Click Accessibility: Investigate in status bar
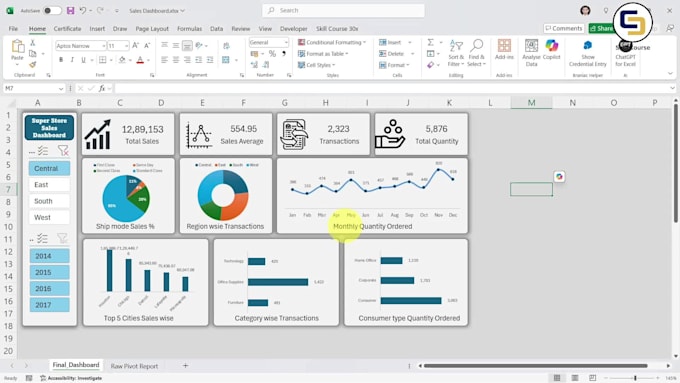The width and height of the screenshot is (680, 383). point(71,378)
